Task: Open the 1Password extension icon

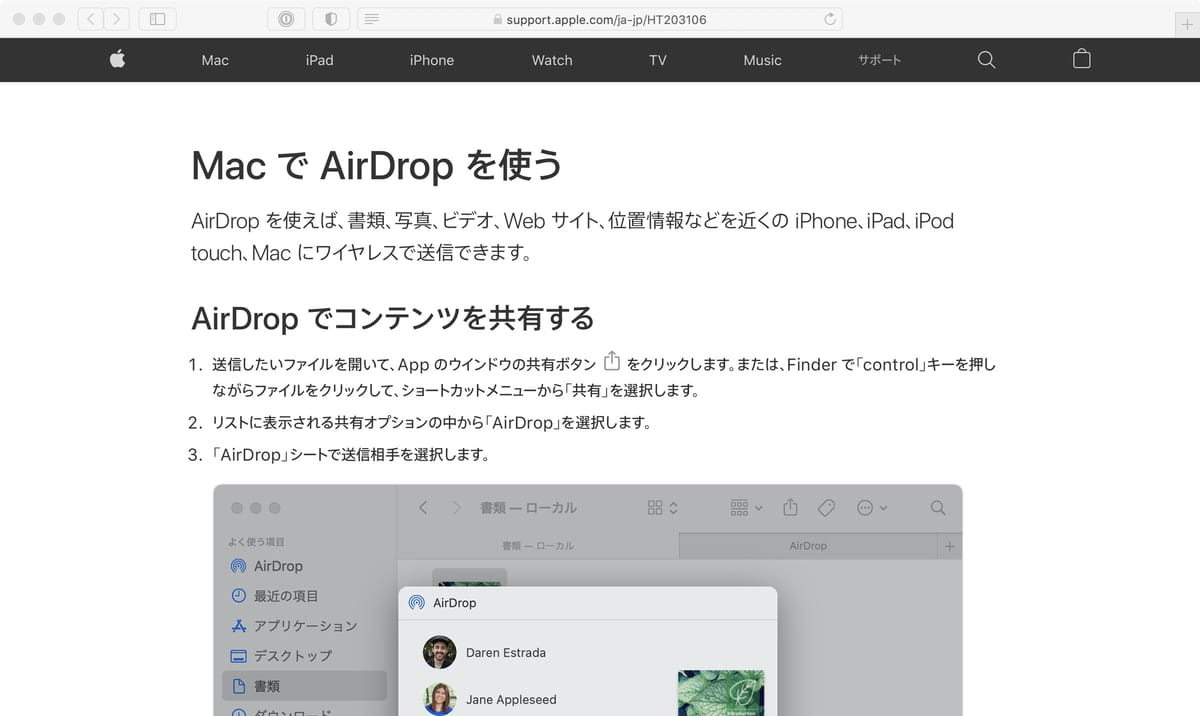Action: [286, 19]
